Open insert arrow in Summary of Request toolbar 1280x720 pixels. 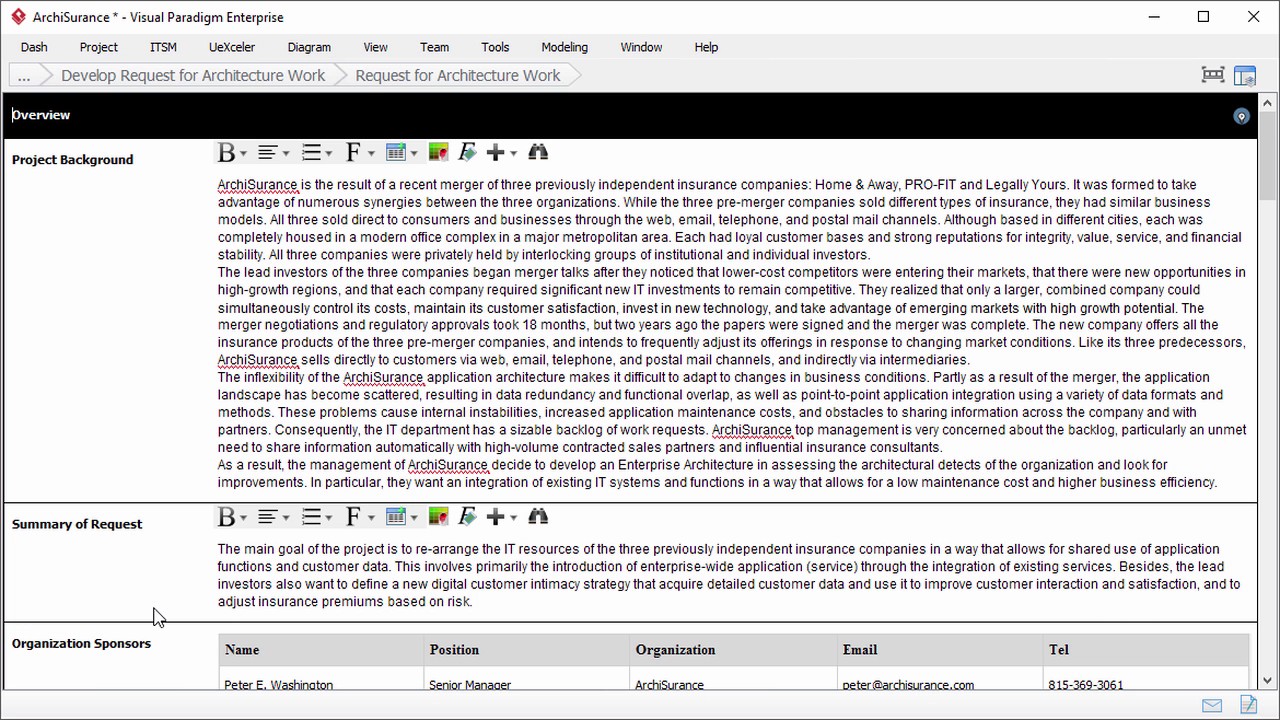tap(513, 518)
